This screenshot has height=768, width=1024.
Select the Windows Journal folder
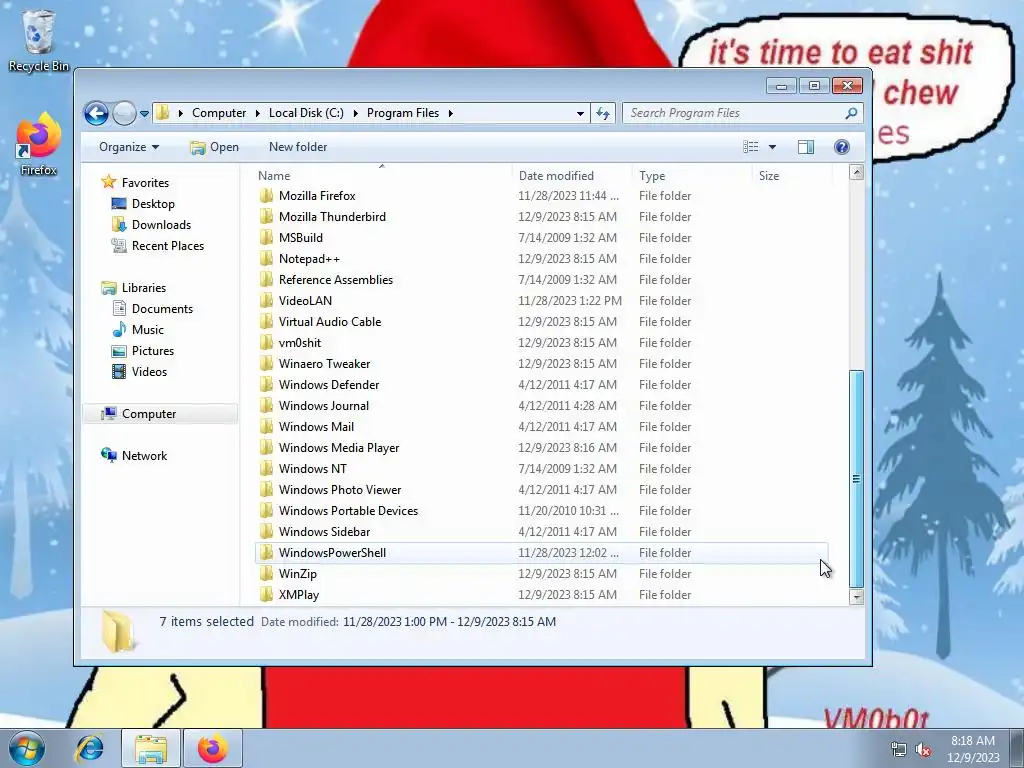coord(323,406)
